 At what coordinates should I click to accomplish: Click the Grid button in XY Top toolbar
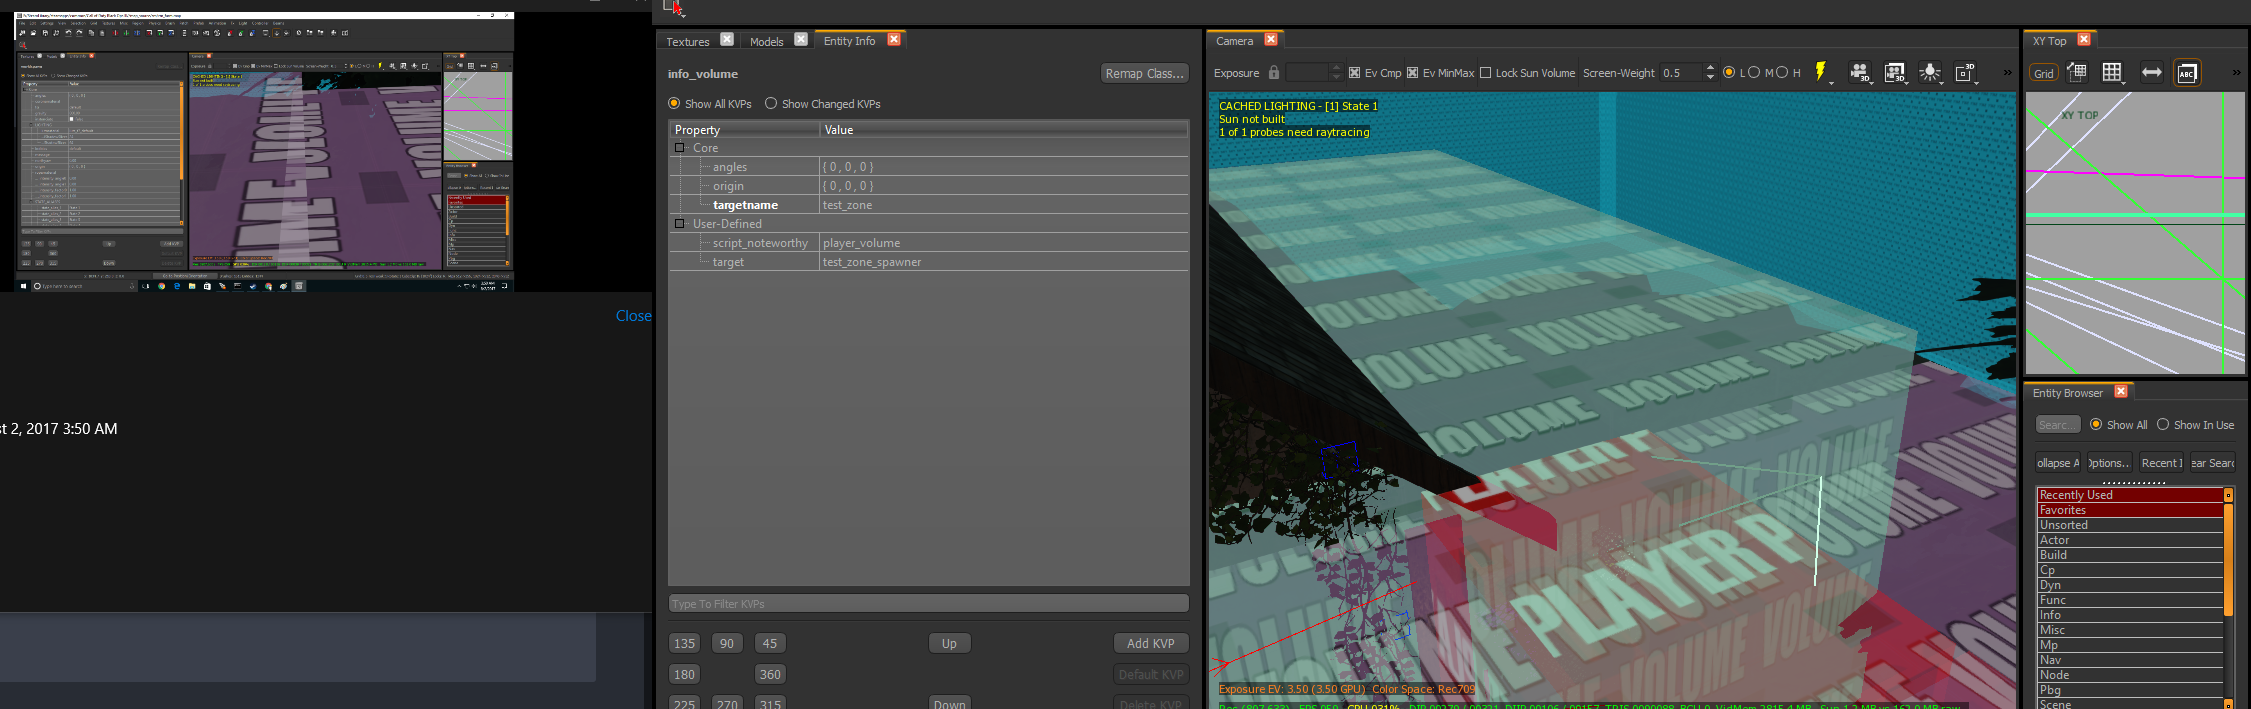2044,73
